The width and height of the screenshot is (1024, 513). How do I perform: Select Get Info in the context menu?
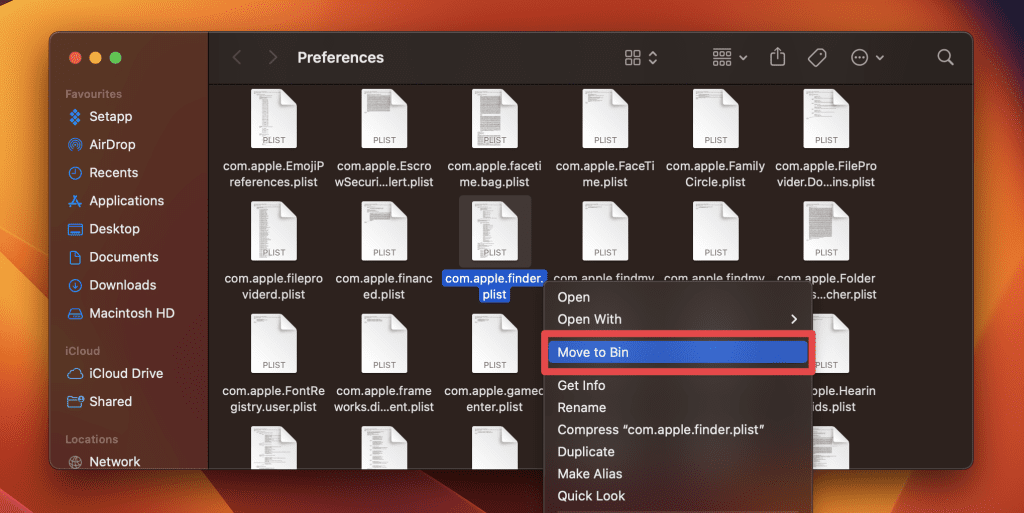click(677, 386)
